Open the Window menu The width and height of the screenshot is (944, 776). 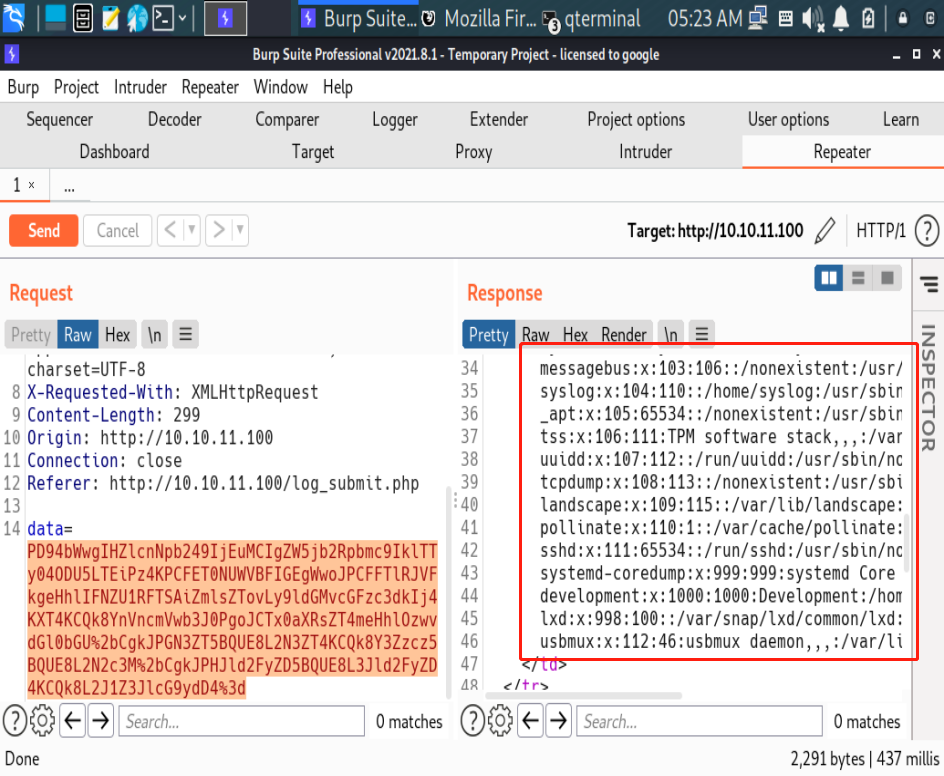(281, 87)
